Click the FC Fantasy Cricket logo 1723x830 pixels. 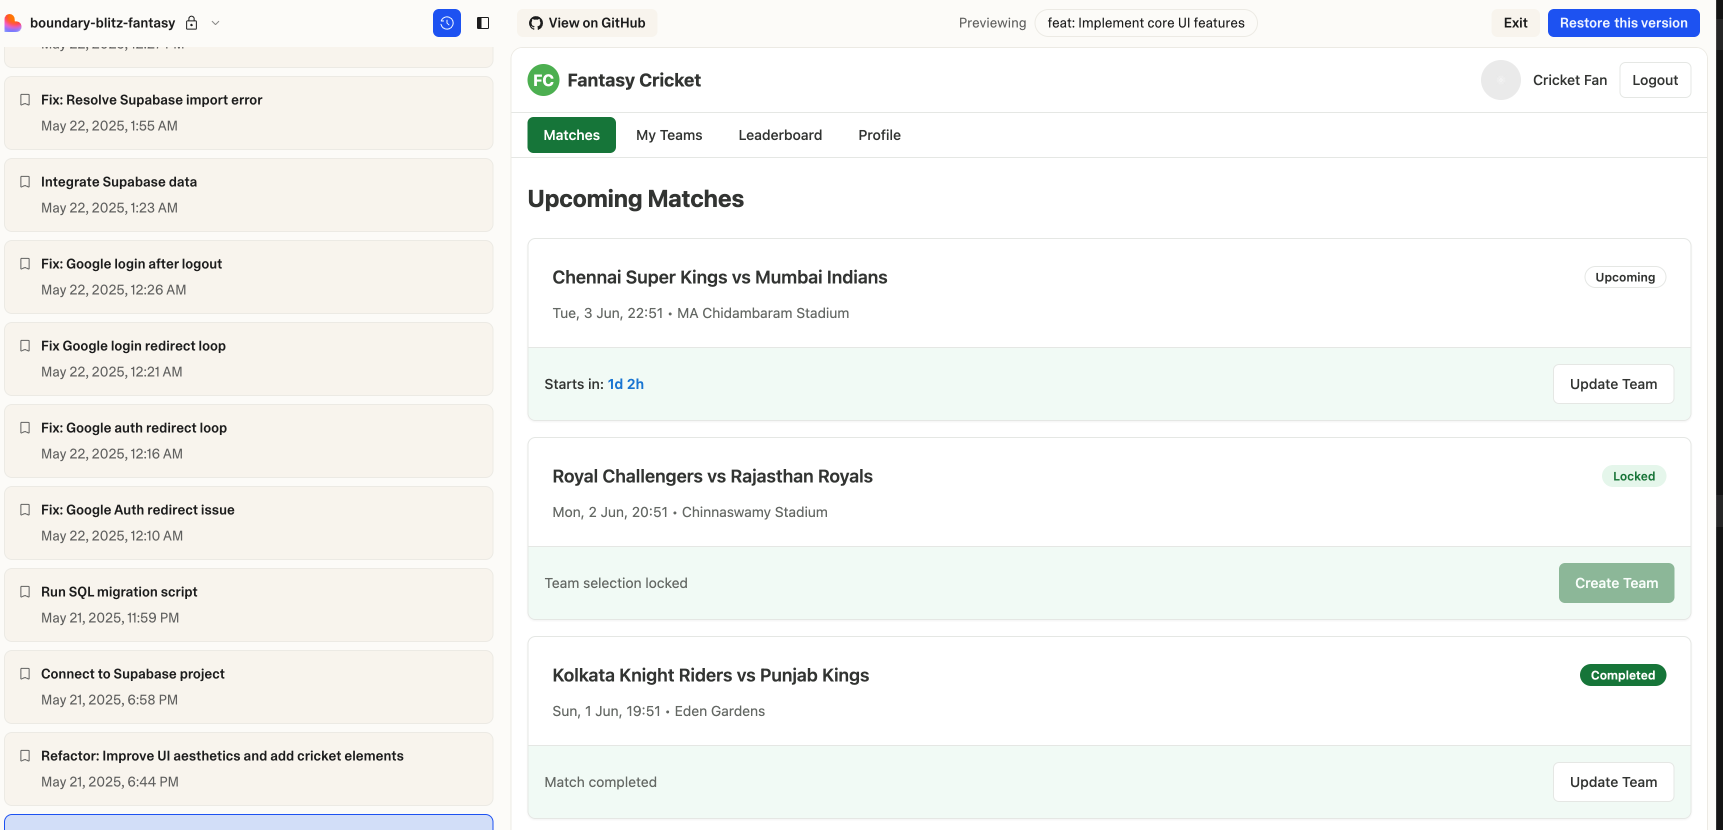[543, 80]
